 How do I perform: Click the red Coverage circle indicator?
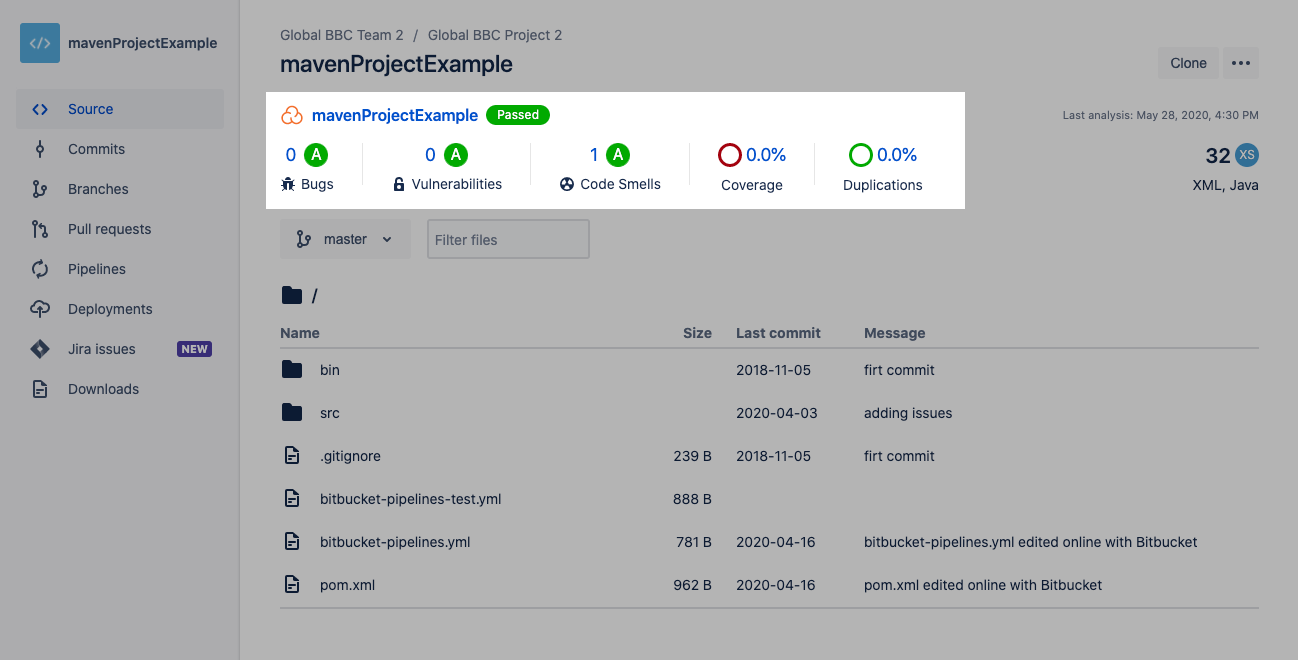click(730, 155)
